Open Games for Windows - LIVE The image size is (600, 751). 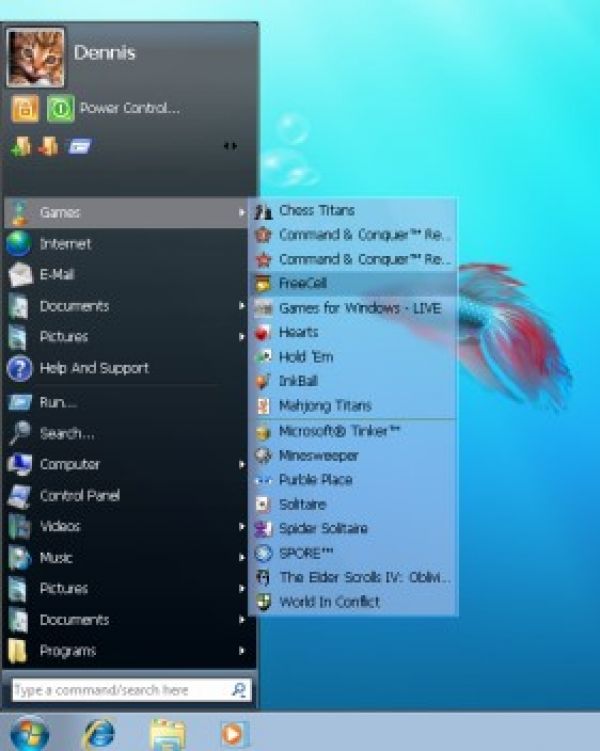coord(353,308)
